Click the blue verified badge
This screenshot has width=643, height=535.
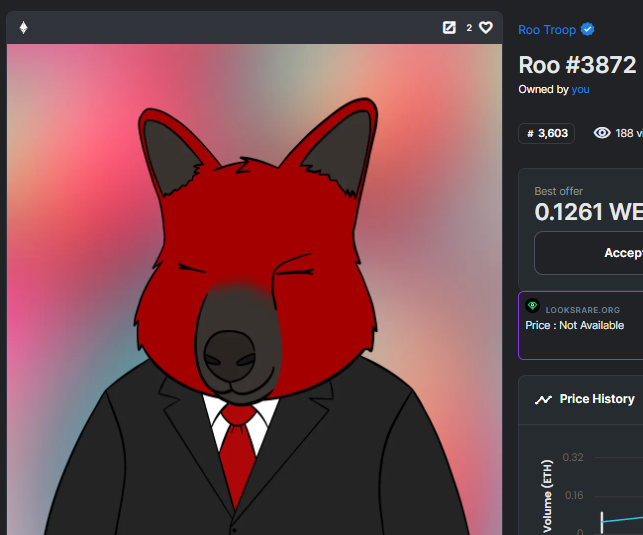coord(588,29)
